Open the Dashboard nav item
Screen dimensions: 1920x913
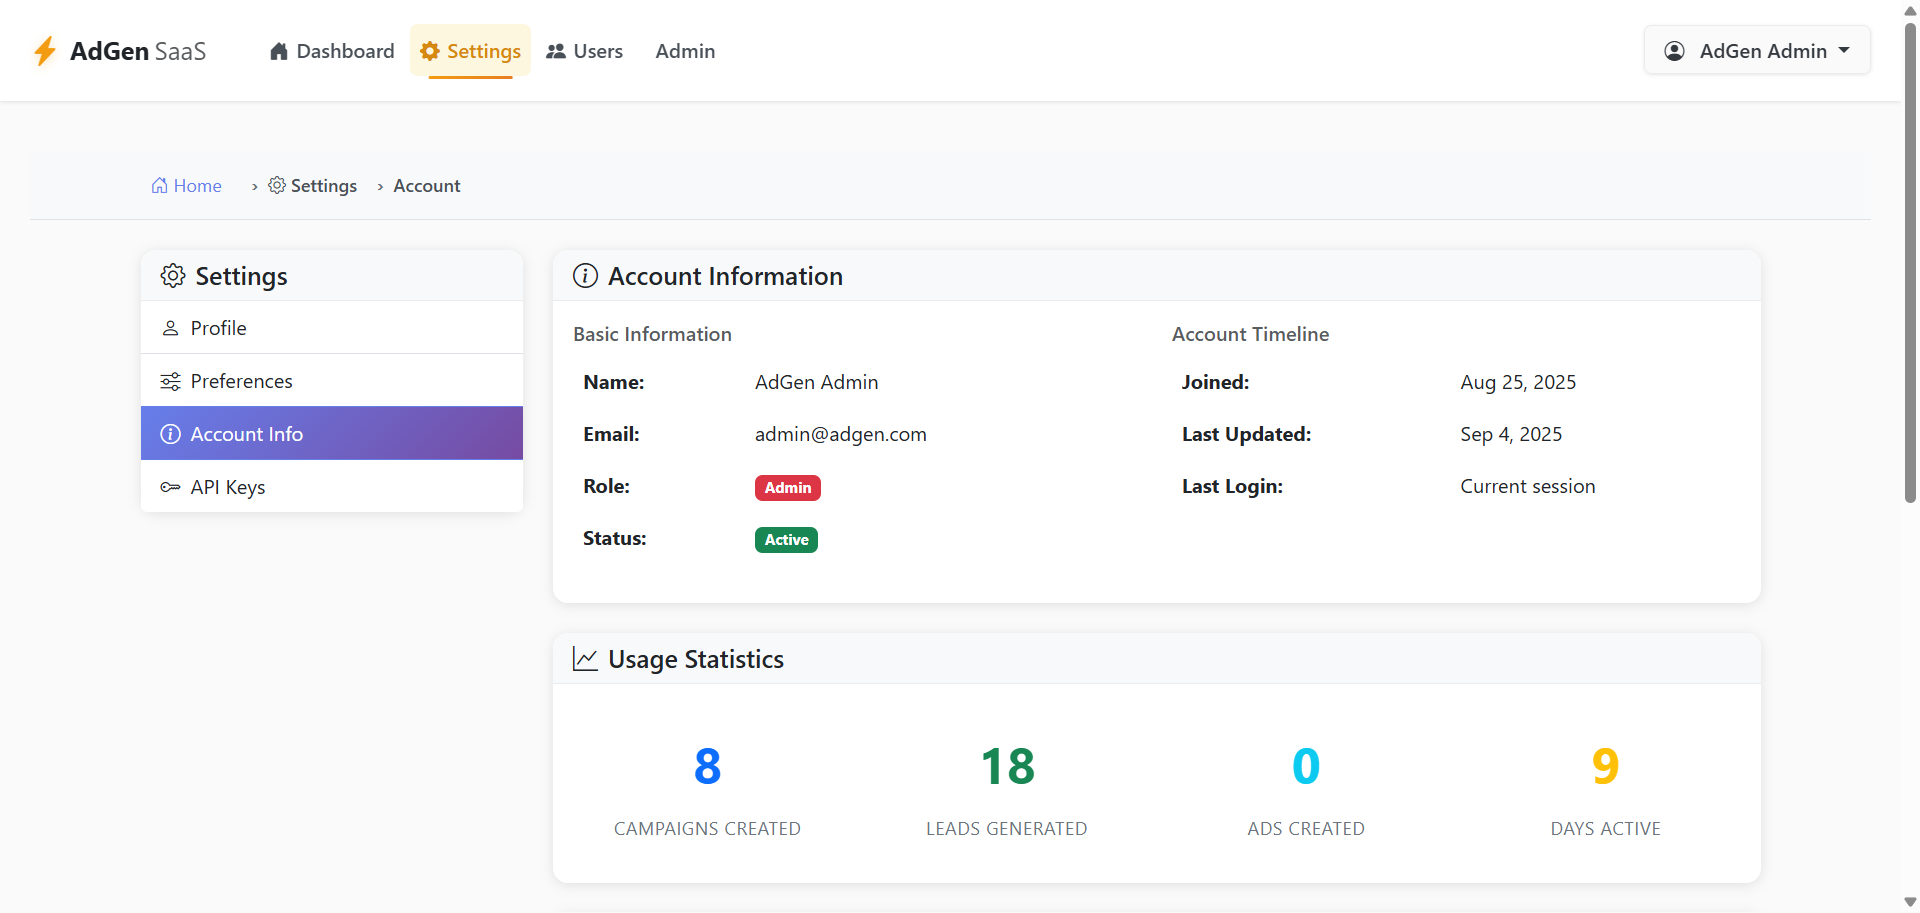(332, 51)
